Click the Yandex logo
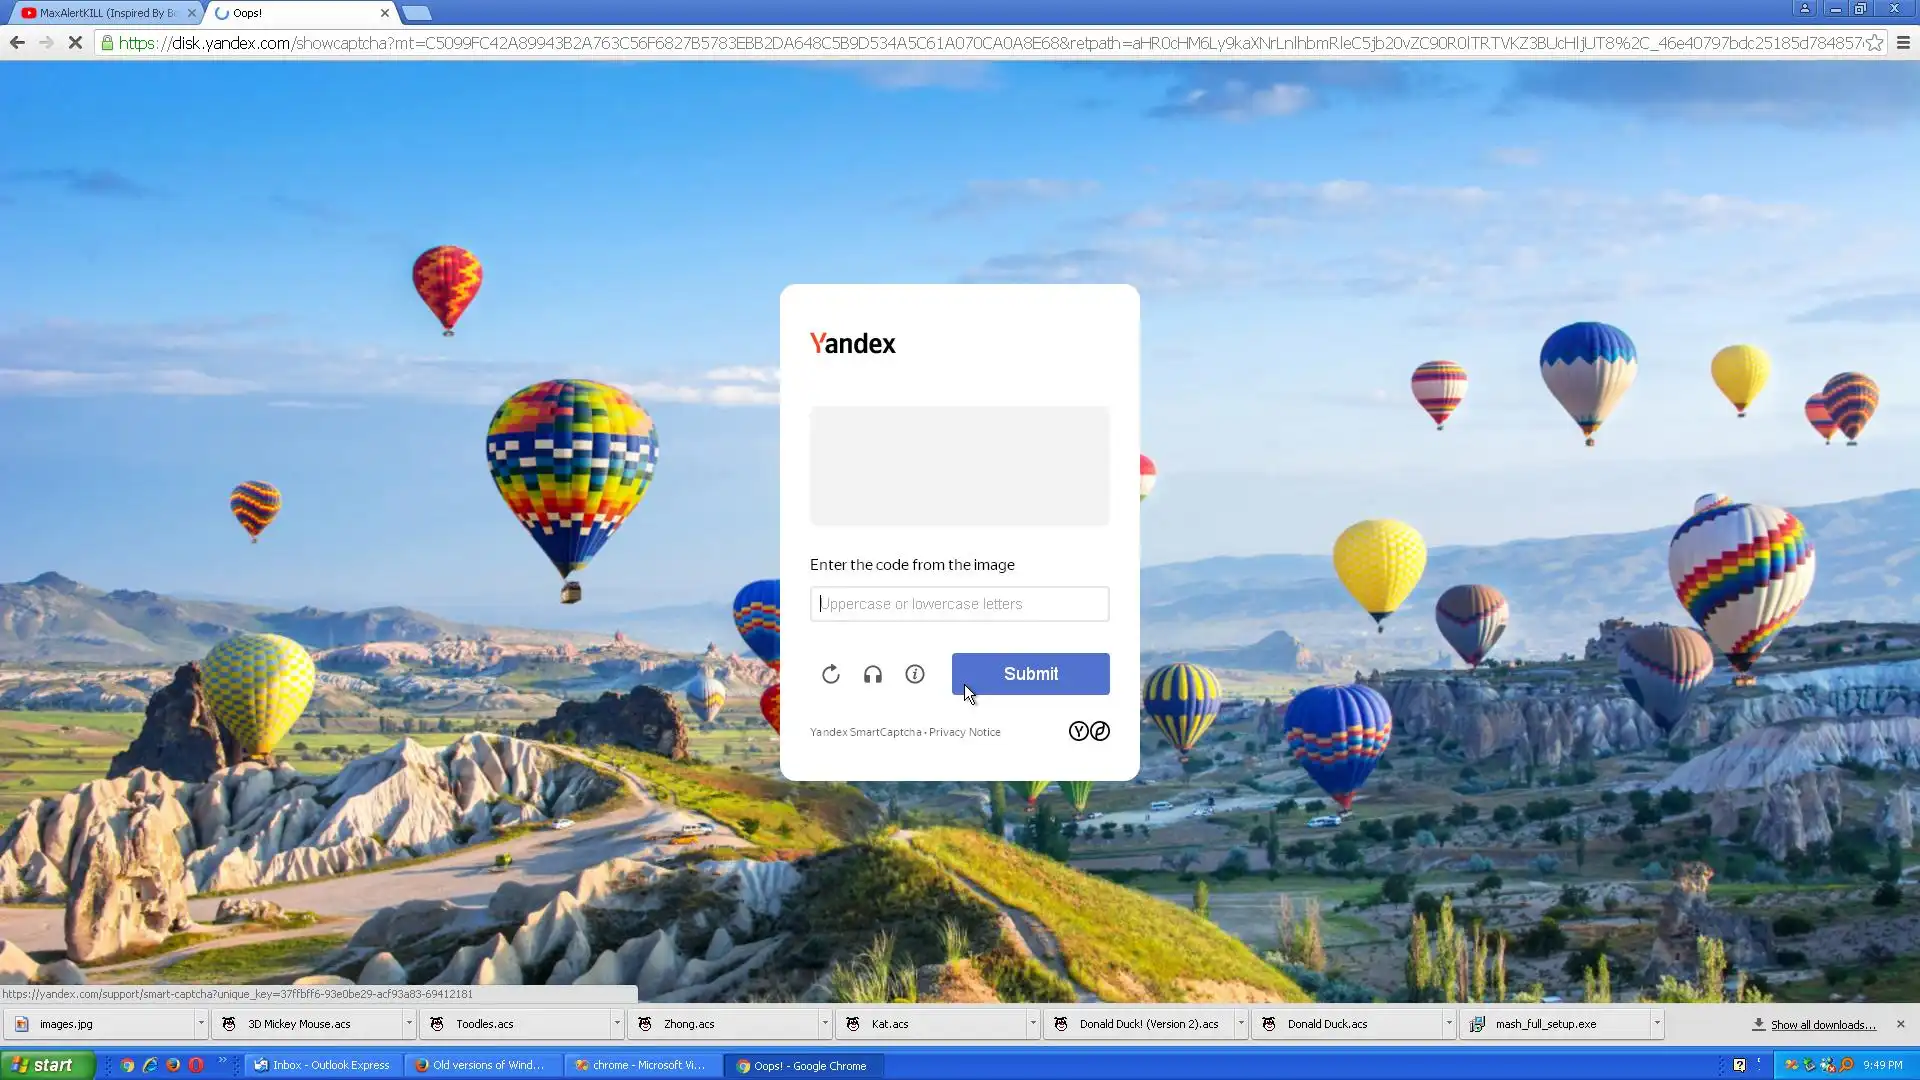Screen dimensions: 1920x1080 click(853, 344)
